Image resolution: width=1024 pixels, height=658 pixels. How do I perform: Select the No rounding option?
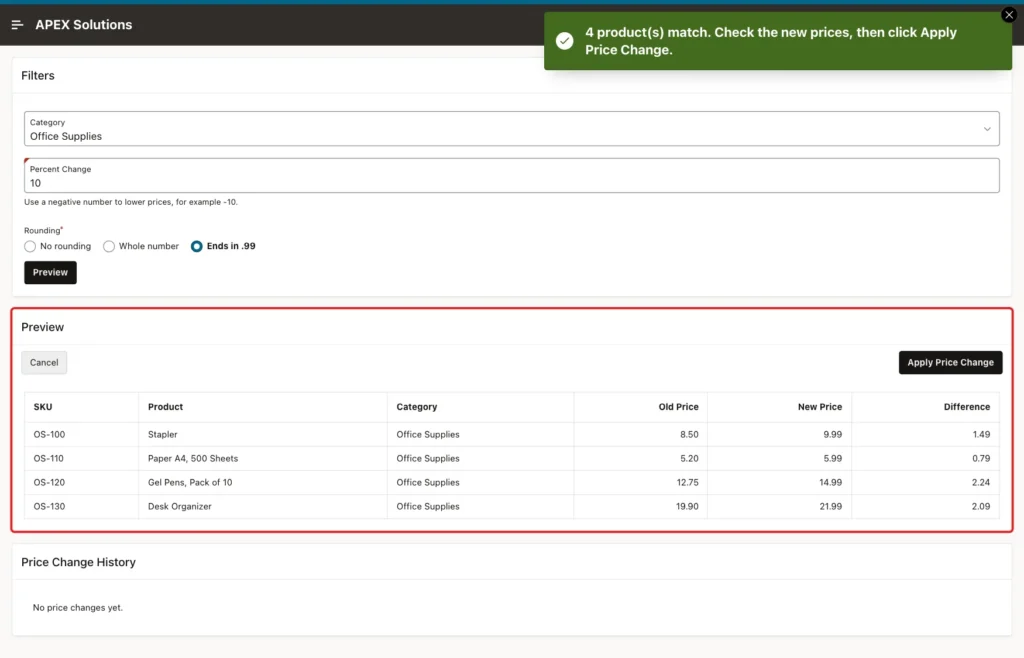tap(30, 246)
